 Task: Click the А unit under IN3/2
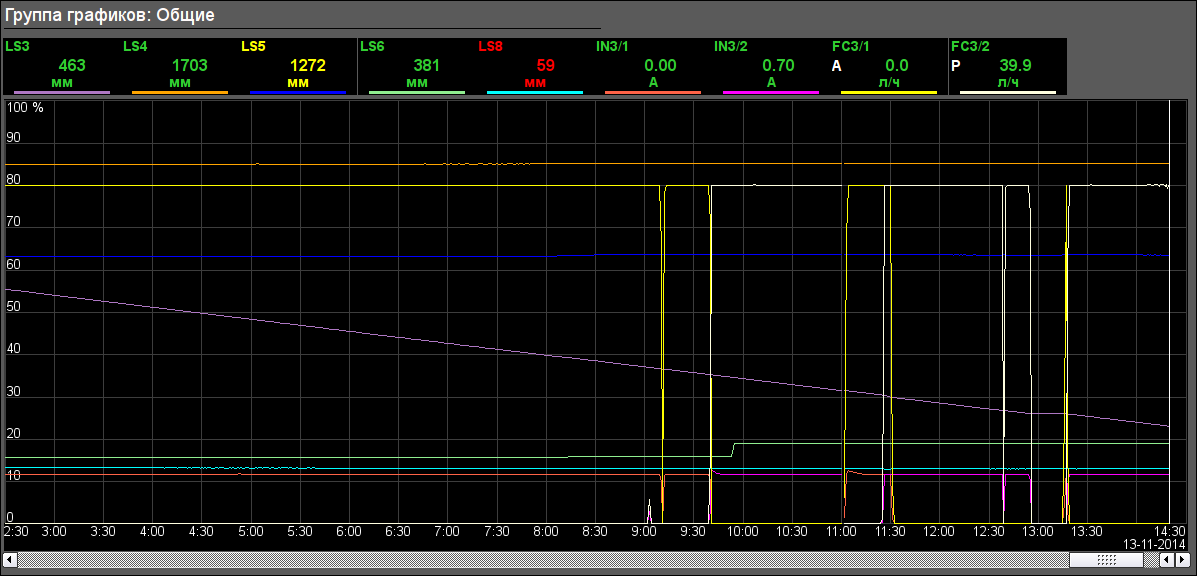click(x=771, y=82)
